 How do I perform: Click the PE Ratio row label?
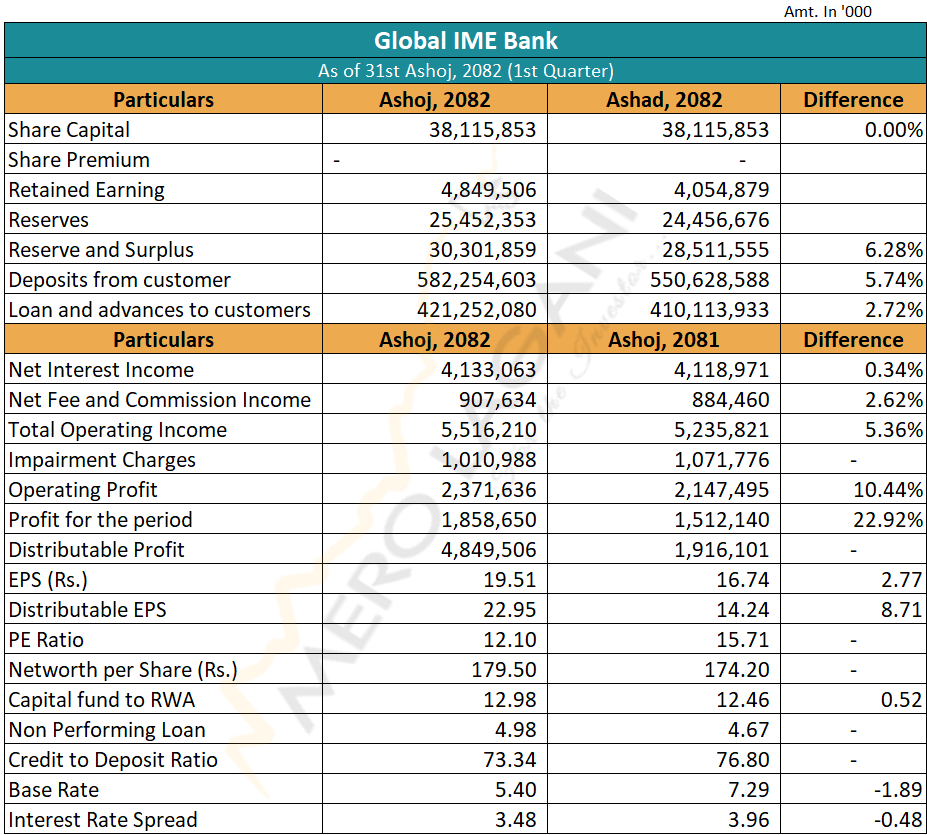(46, 640)
